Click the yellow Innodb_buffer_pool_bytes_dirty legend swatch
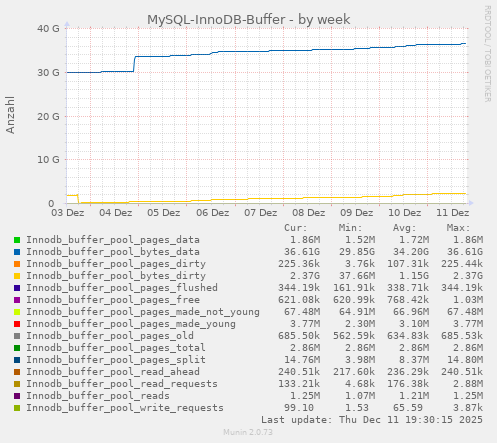This screenshot has height=443, width=497. 17,276
